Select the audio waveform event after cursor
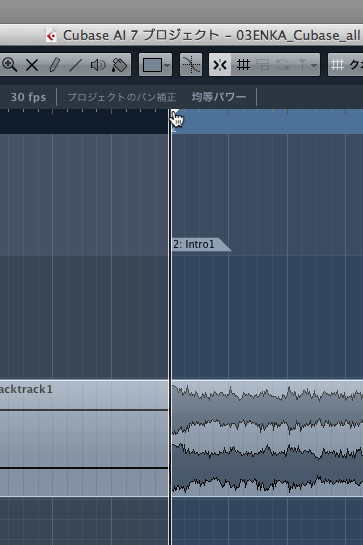363x545 pixels. click(x=267, y=438)
